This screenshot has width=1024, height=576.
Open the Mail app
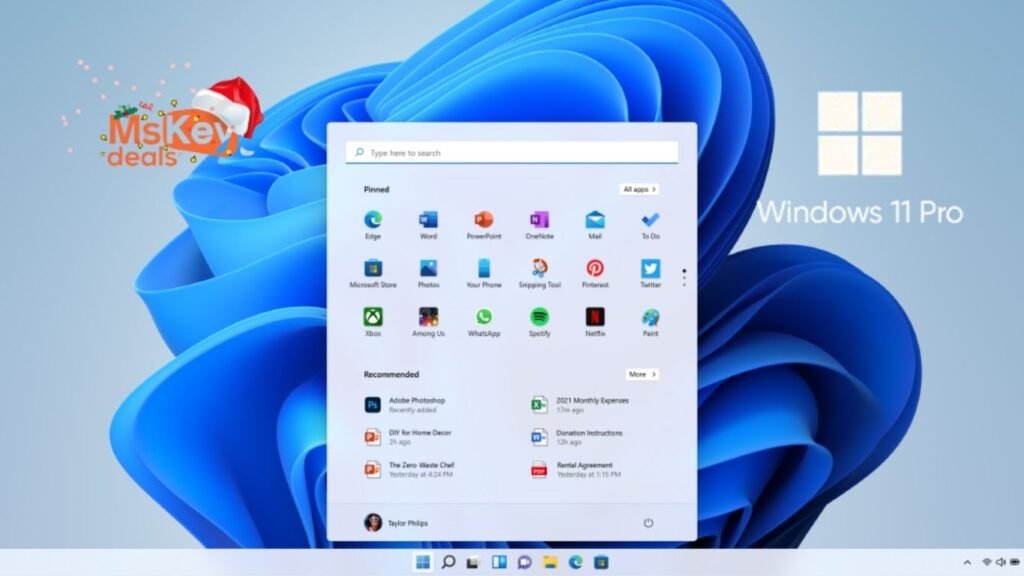click(595, 222)
